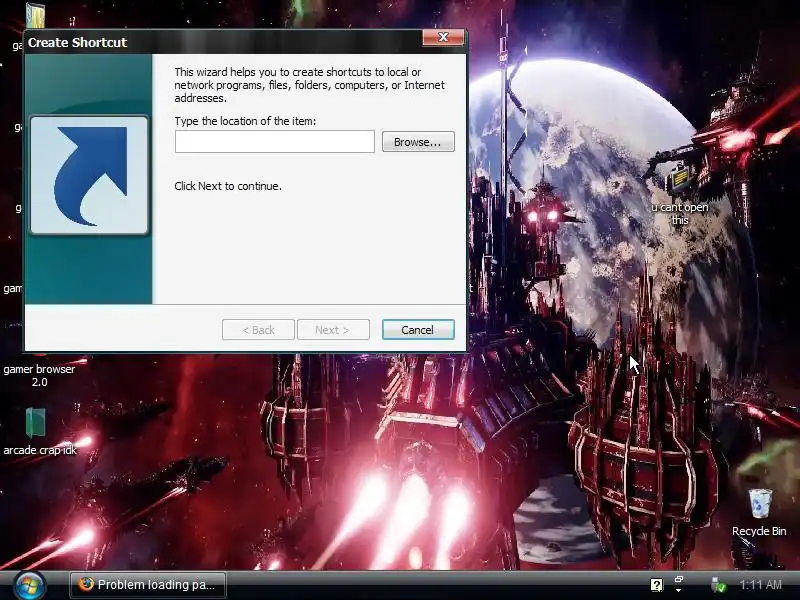Click the 1:11 AM taskbar clock
The width and height of the screenshot is (800, 600).
[761, 585]
